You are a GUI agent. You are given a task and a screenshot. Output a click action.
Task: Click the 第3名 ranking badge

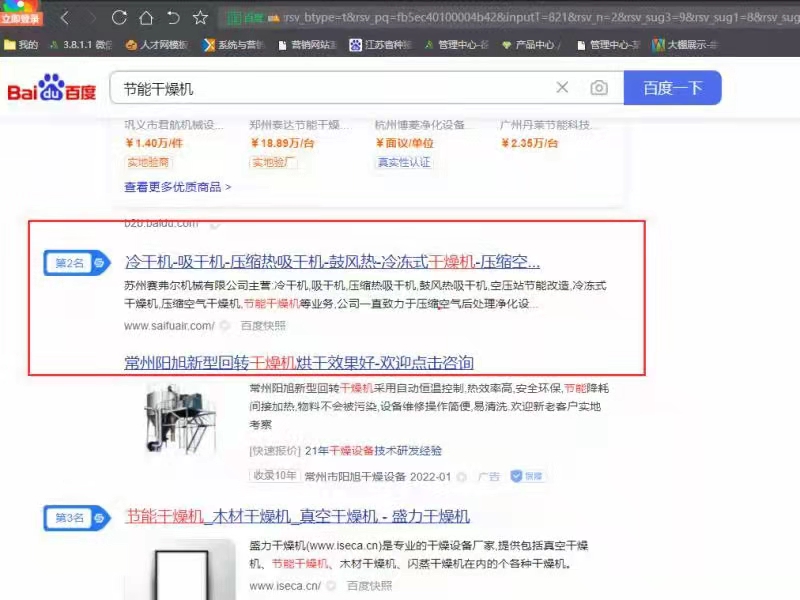tap(77, 518)
